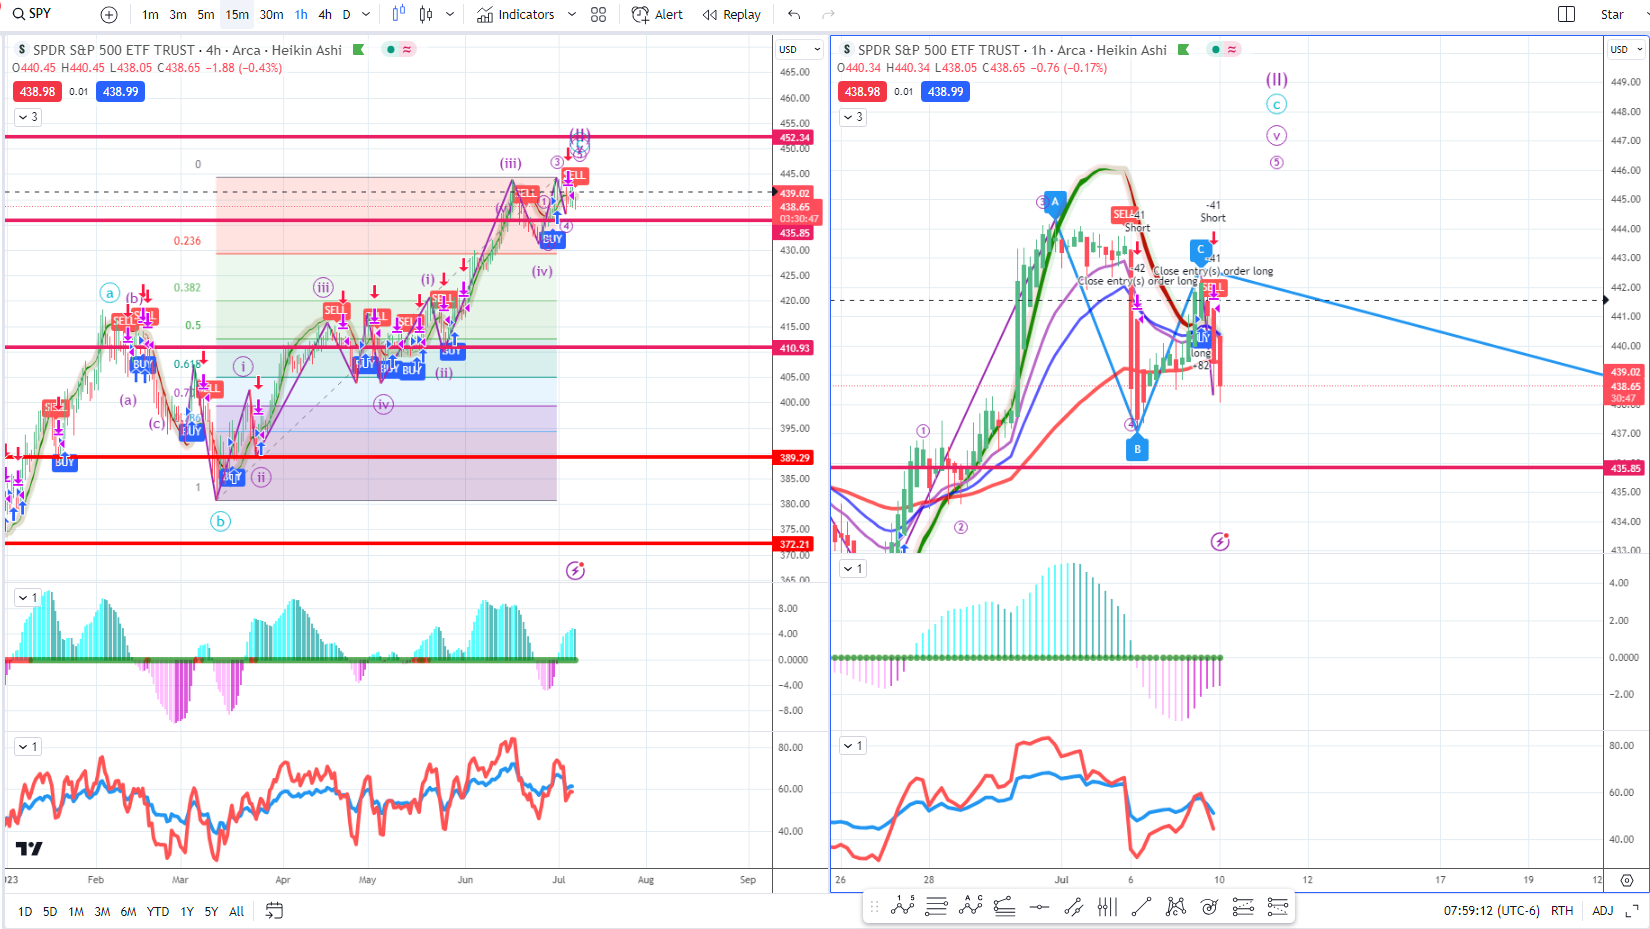Select the trend line tool
This screenshot has width=1650, height=929.
[x=1141, y=907]
